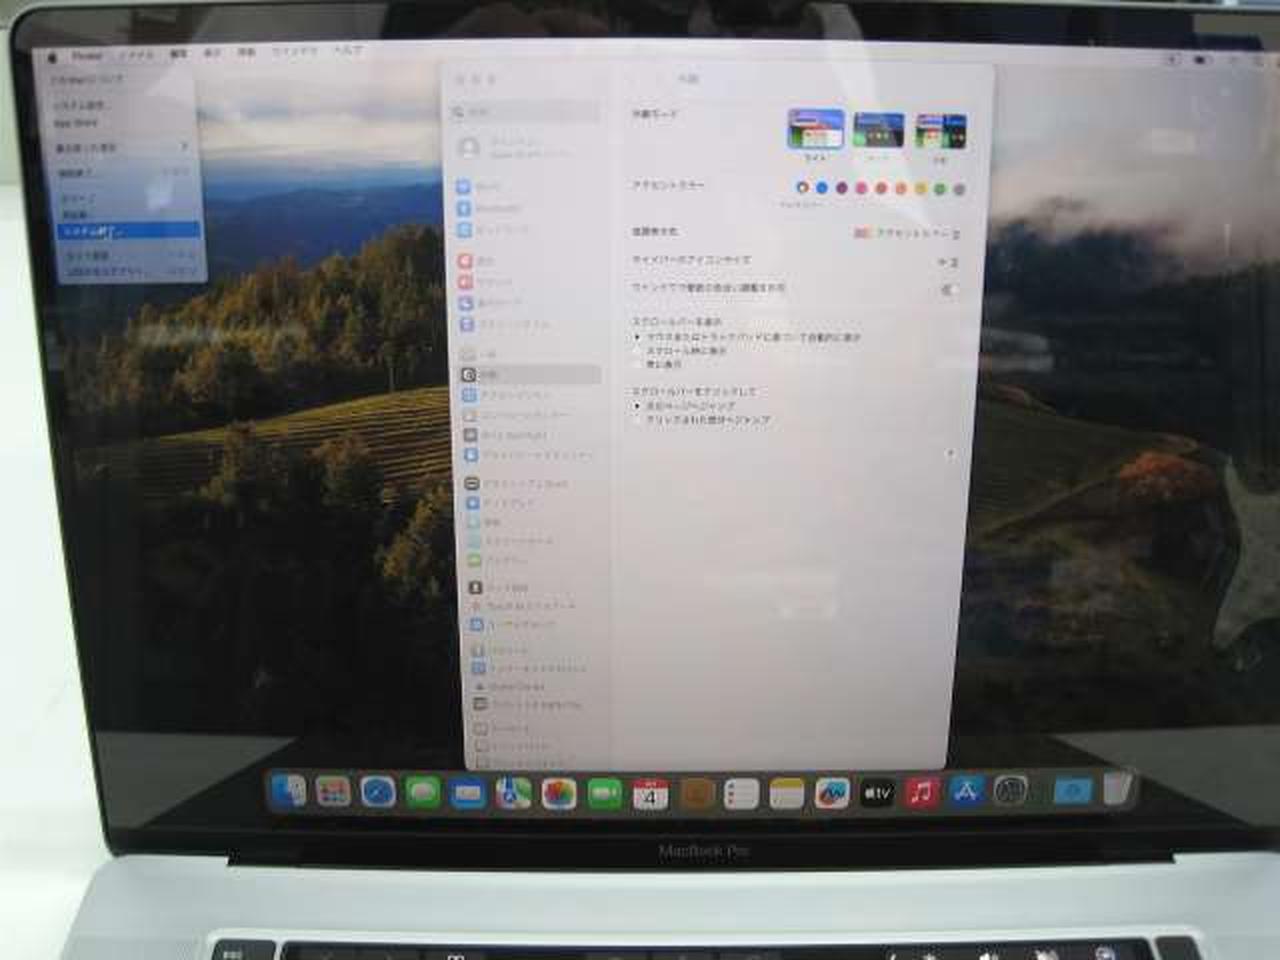Open the Calendar app in Dock
The height and width of the screenshot is (960, 1280).
click(x=650, y=795)
